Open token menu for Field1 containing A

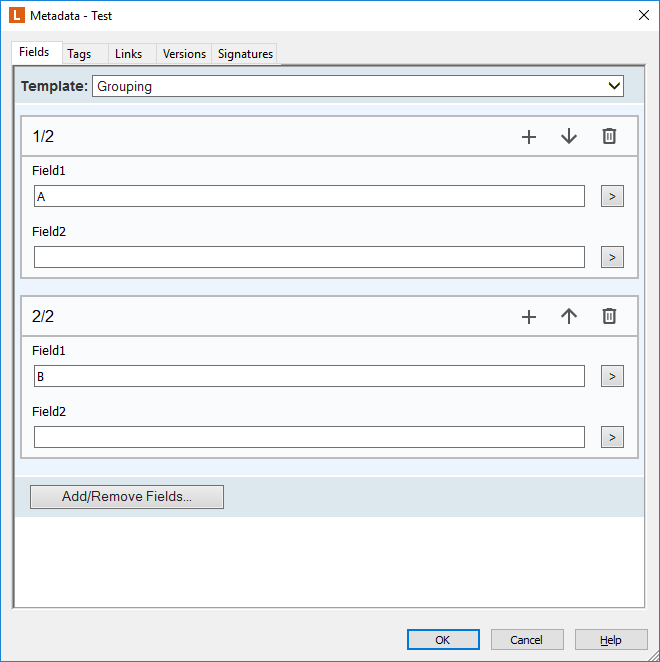point(612,196)
